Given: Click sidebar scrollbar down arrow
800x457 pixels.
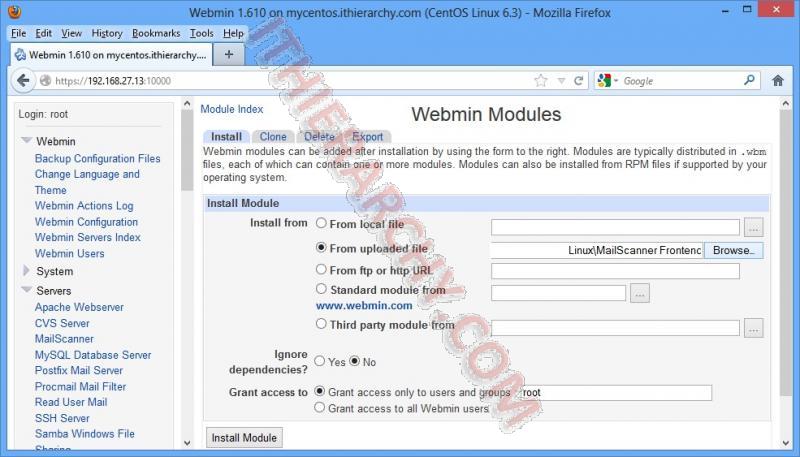Looking at the screenshot, I should click(x=187, y=443).
